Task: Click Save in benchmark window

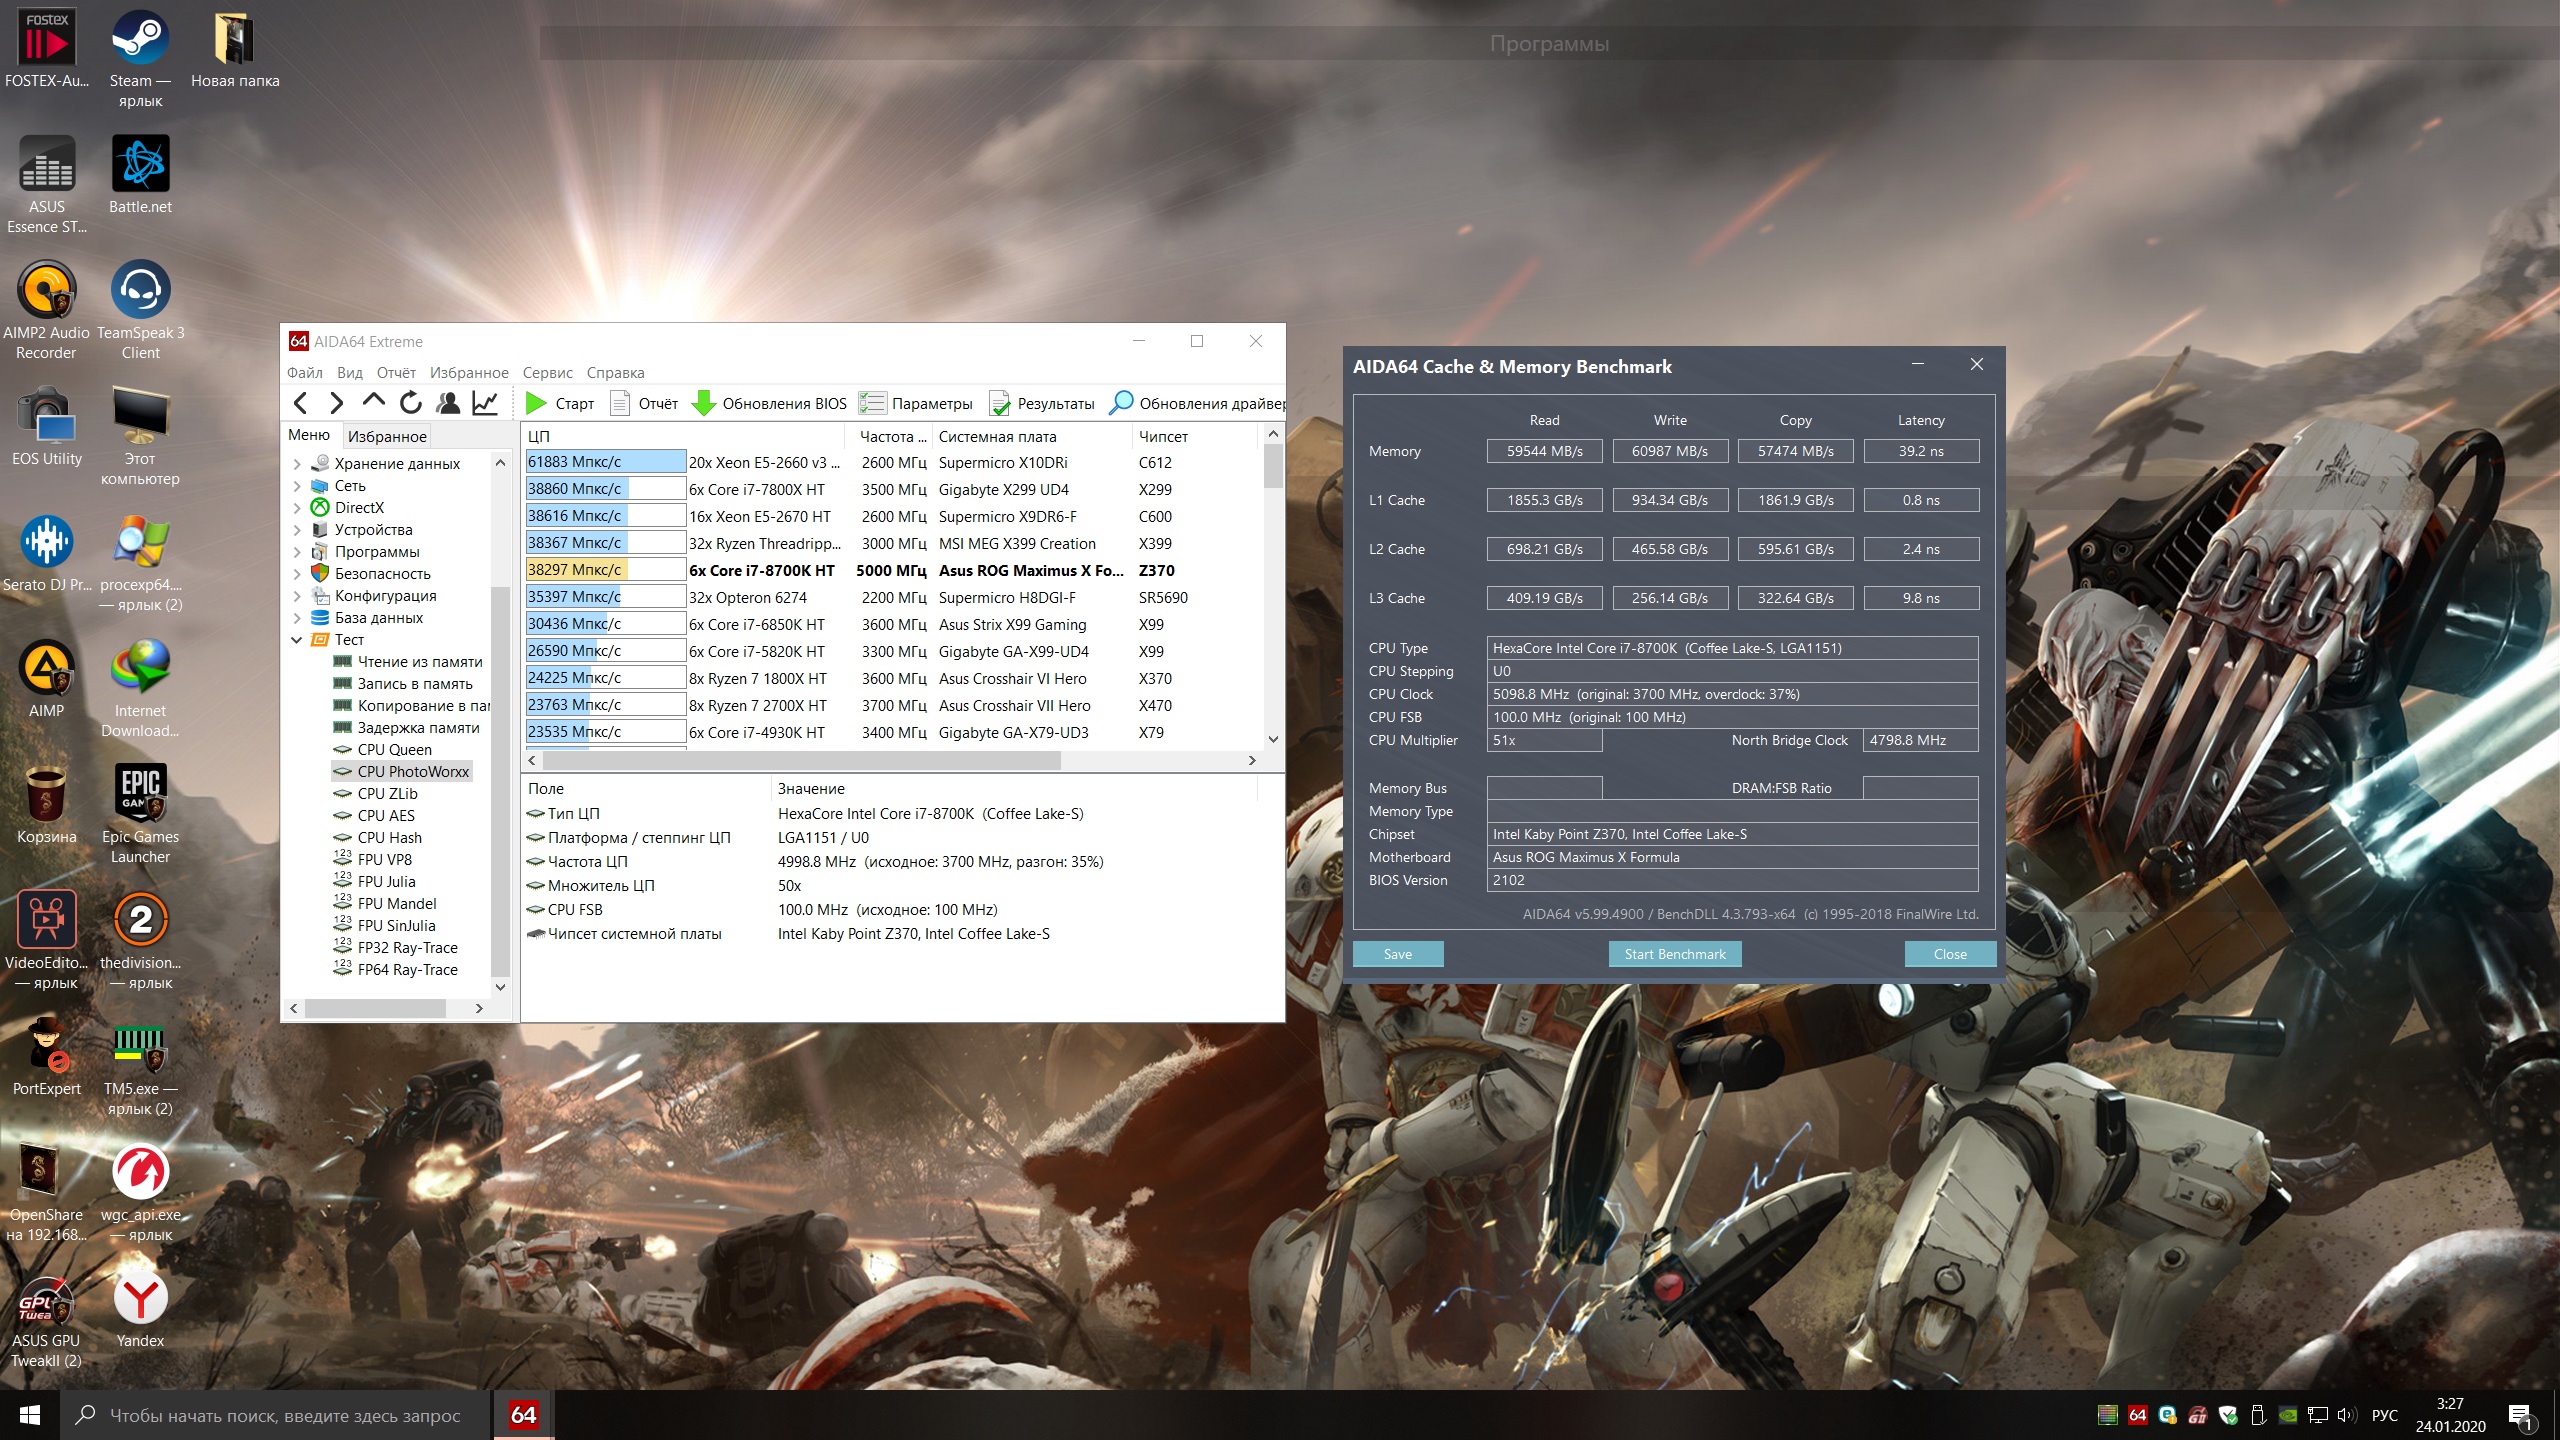Action: coord(1397,954)
